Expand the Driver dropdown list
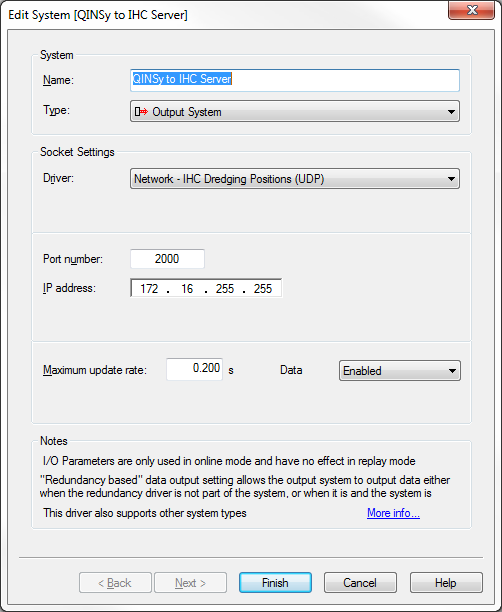502x612 pixels. [x=451, y=179]
